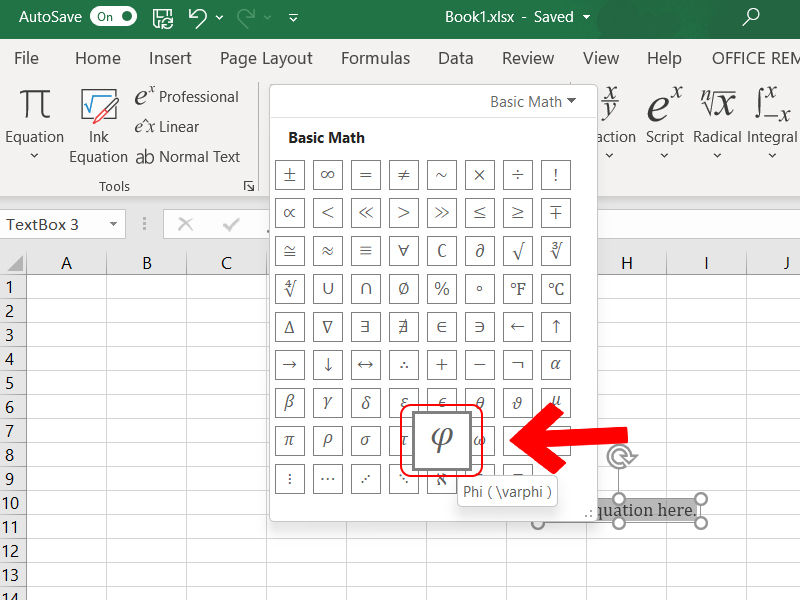Insert the infinity symbol

pyautogui.click(x=327, y=175)
